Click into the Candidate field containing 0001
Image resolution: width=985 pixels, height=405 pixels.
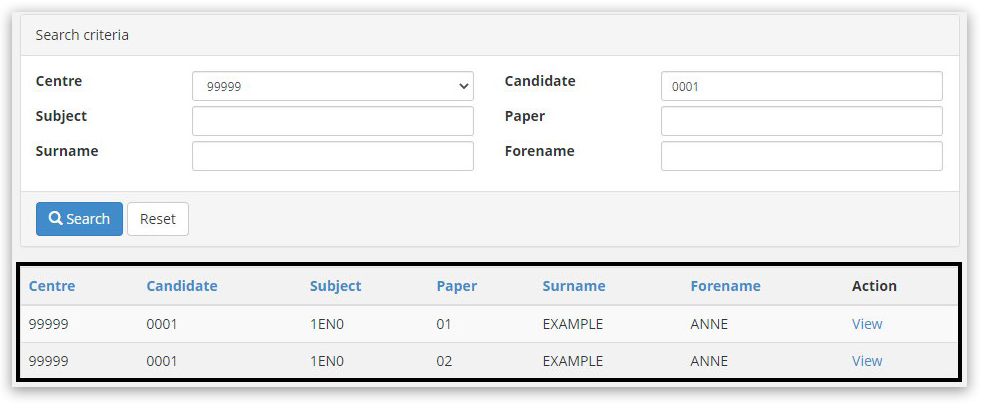801,87
